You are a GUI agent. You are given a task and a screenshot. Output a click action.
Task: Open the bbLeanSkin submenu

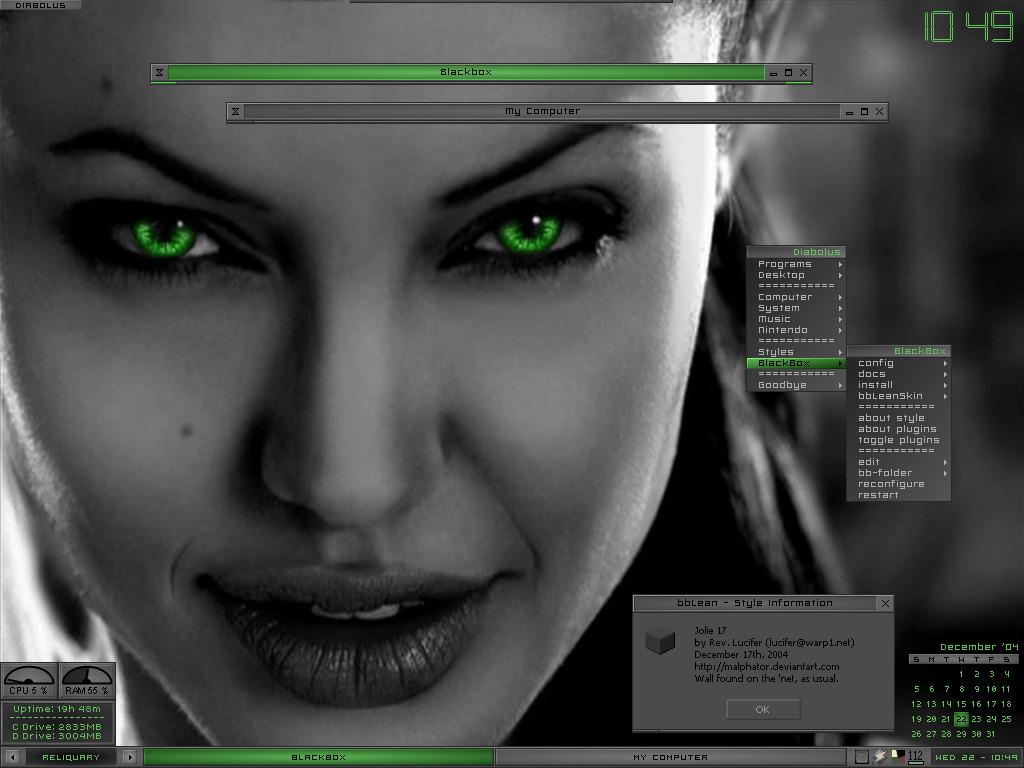899,396
